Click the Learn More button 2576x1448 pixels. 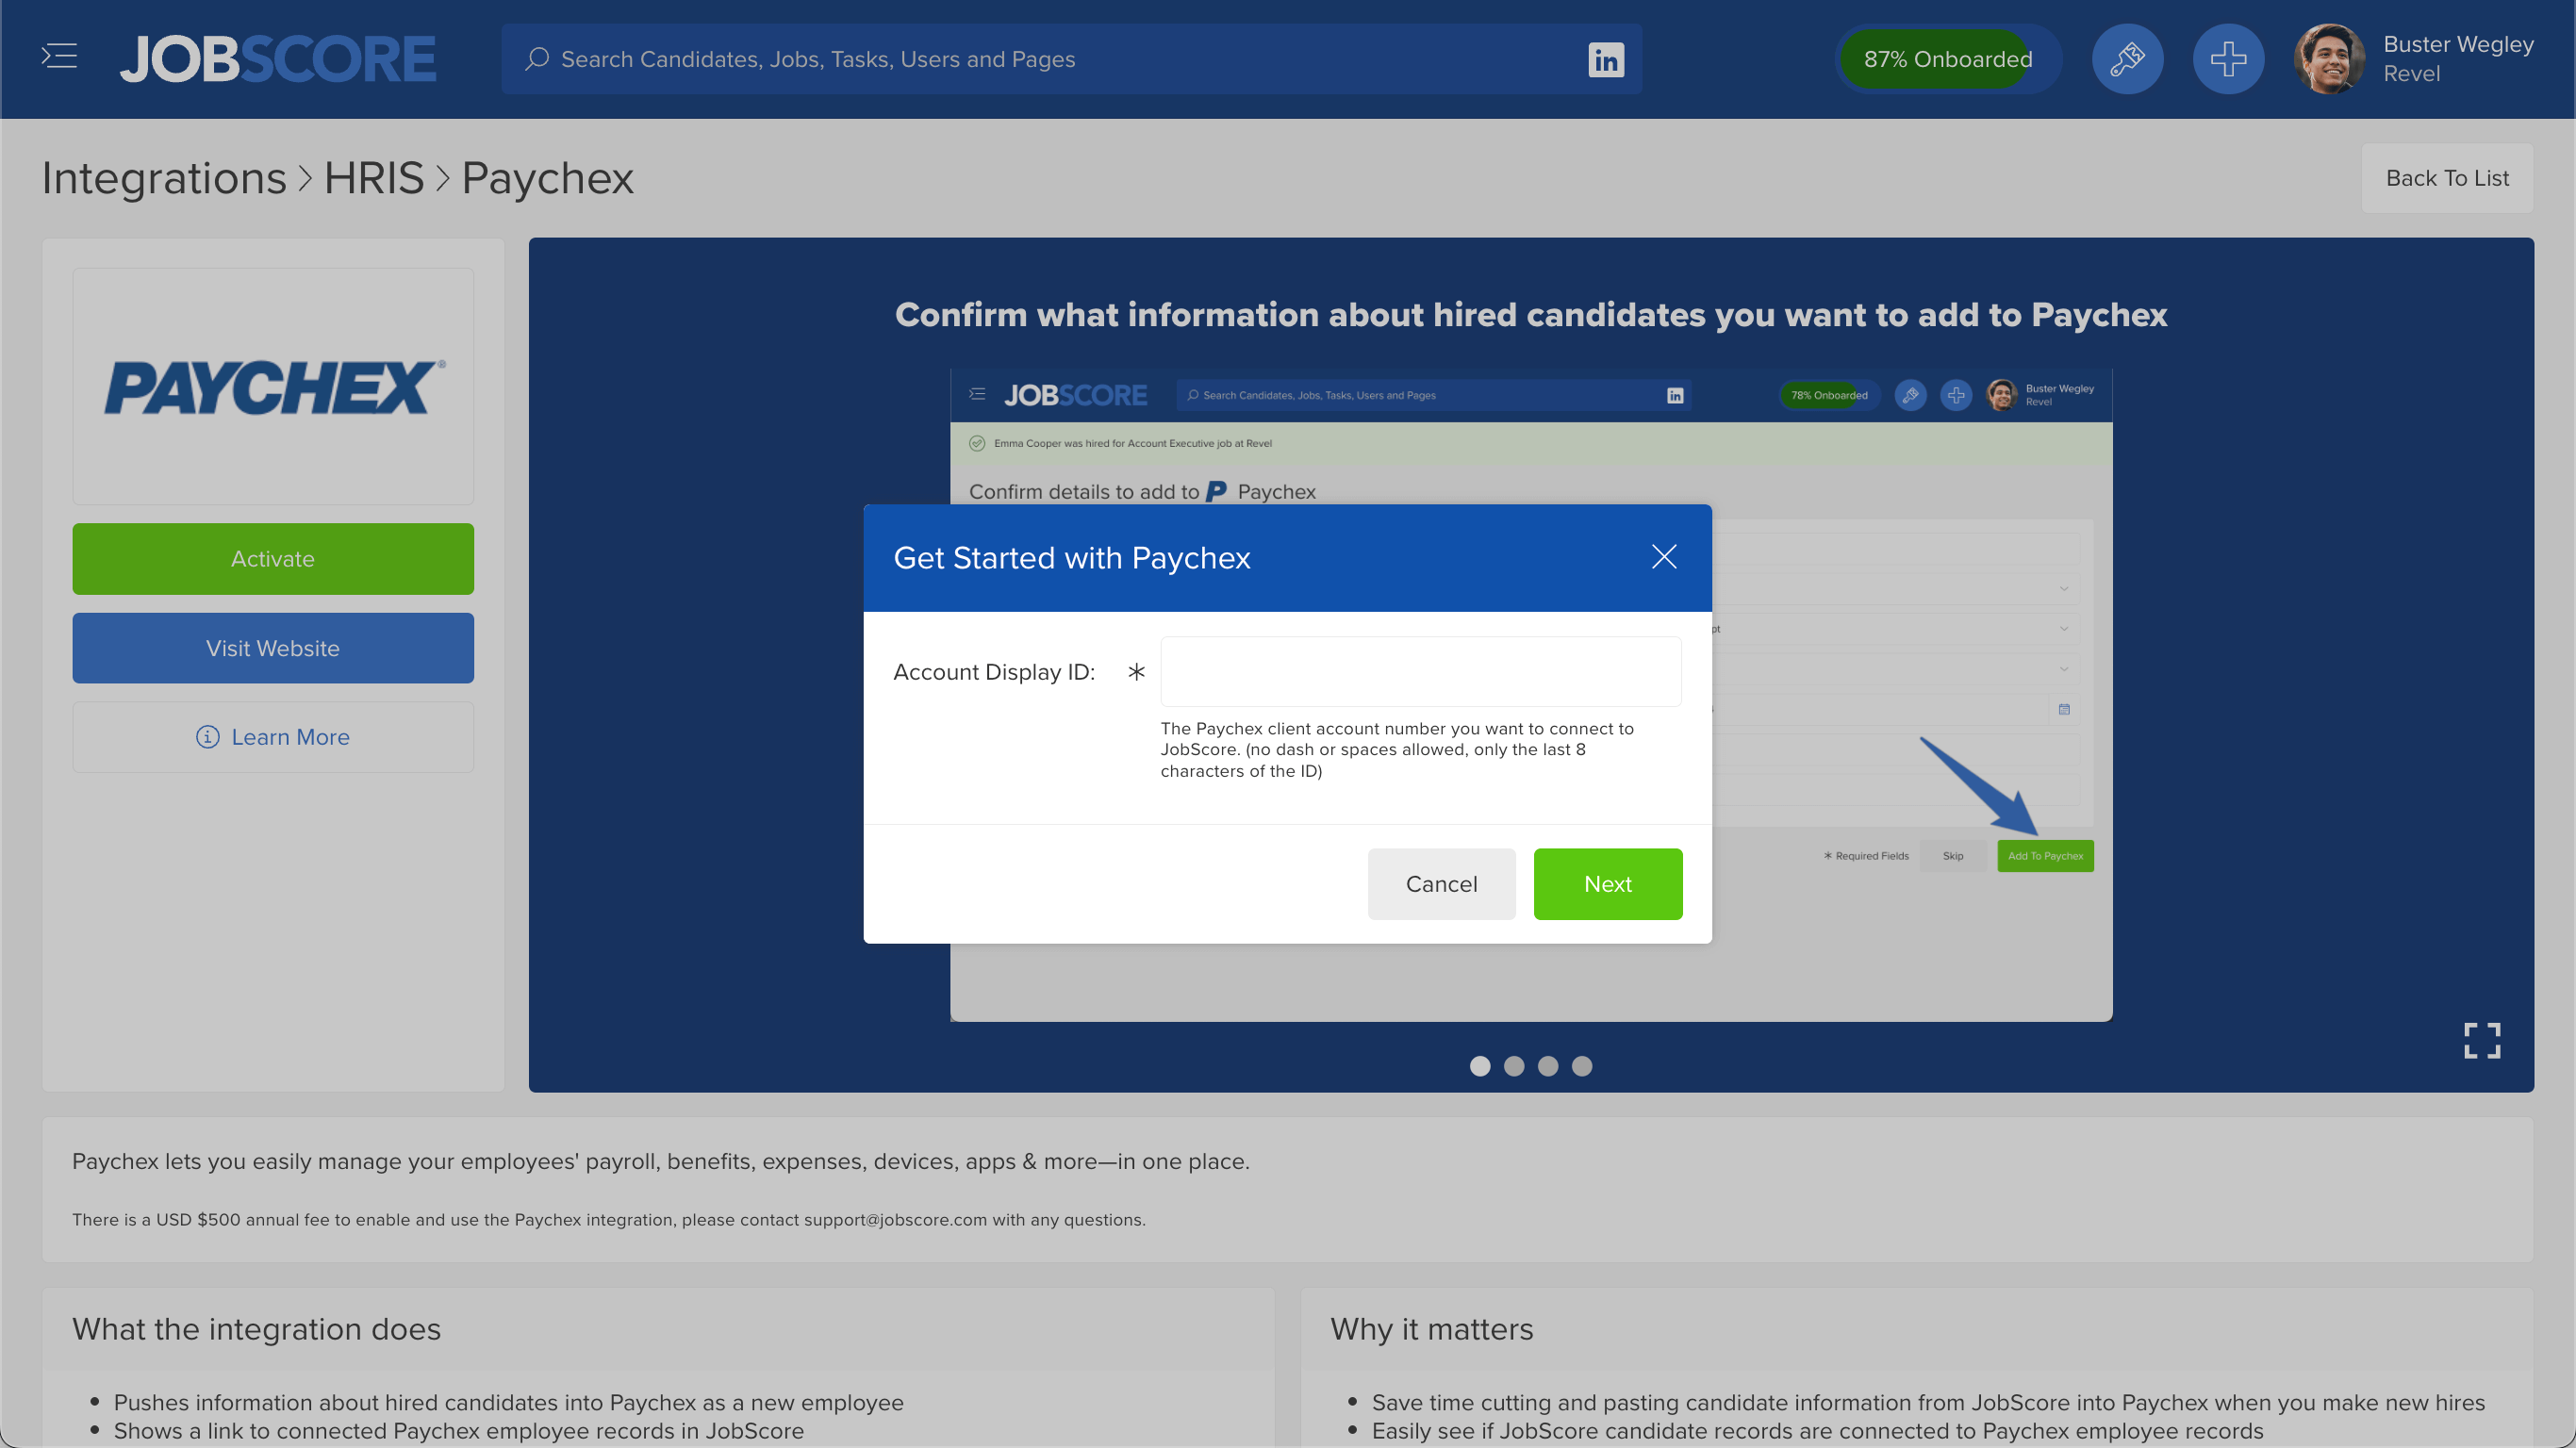click(x=273, y=737)
